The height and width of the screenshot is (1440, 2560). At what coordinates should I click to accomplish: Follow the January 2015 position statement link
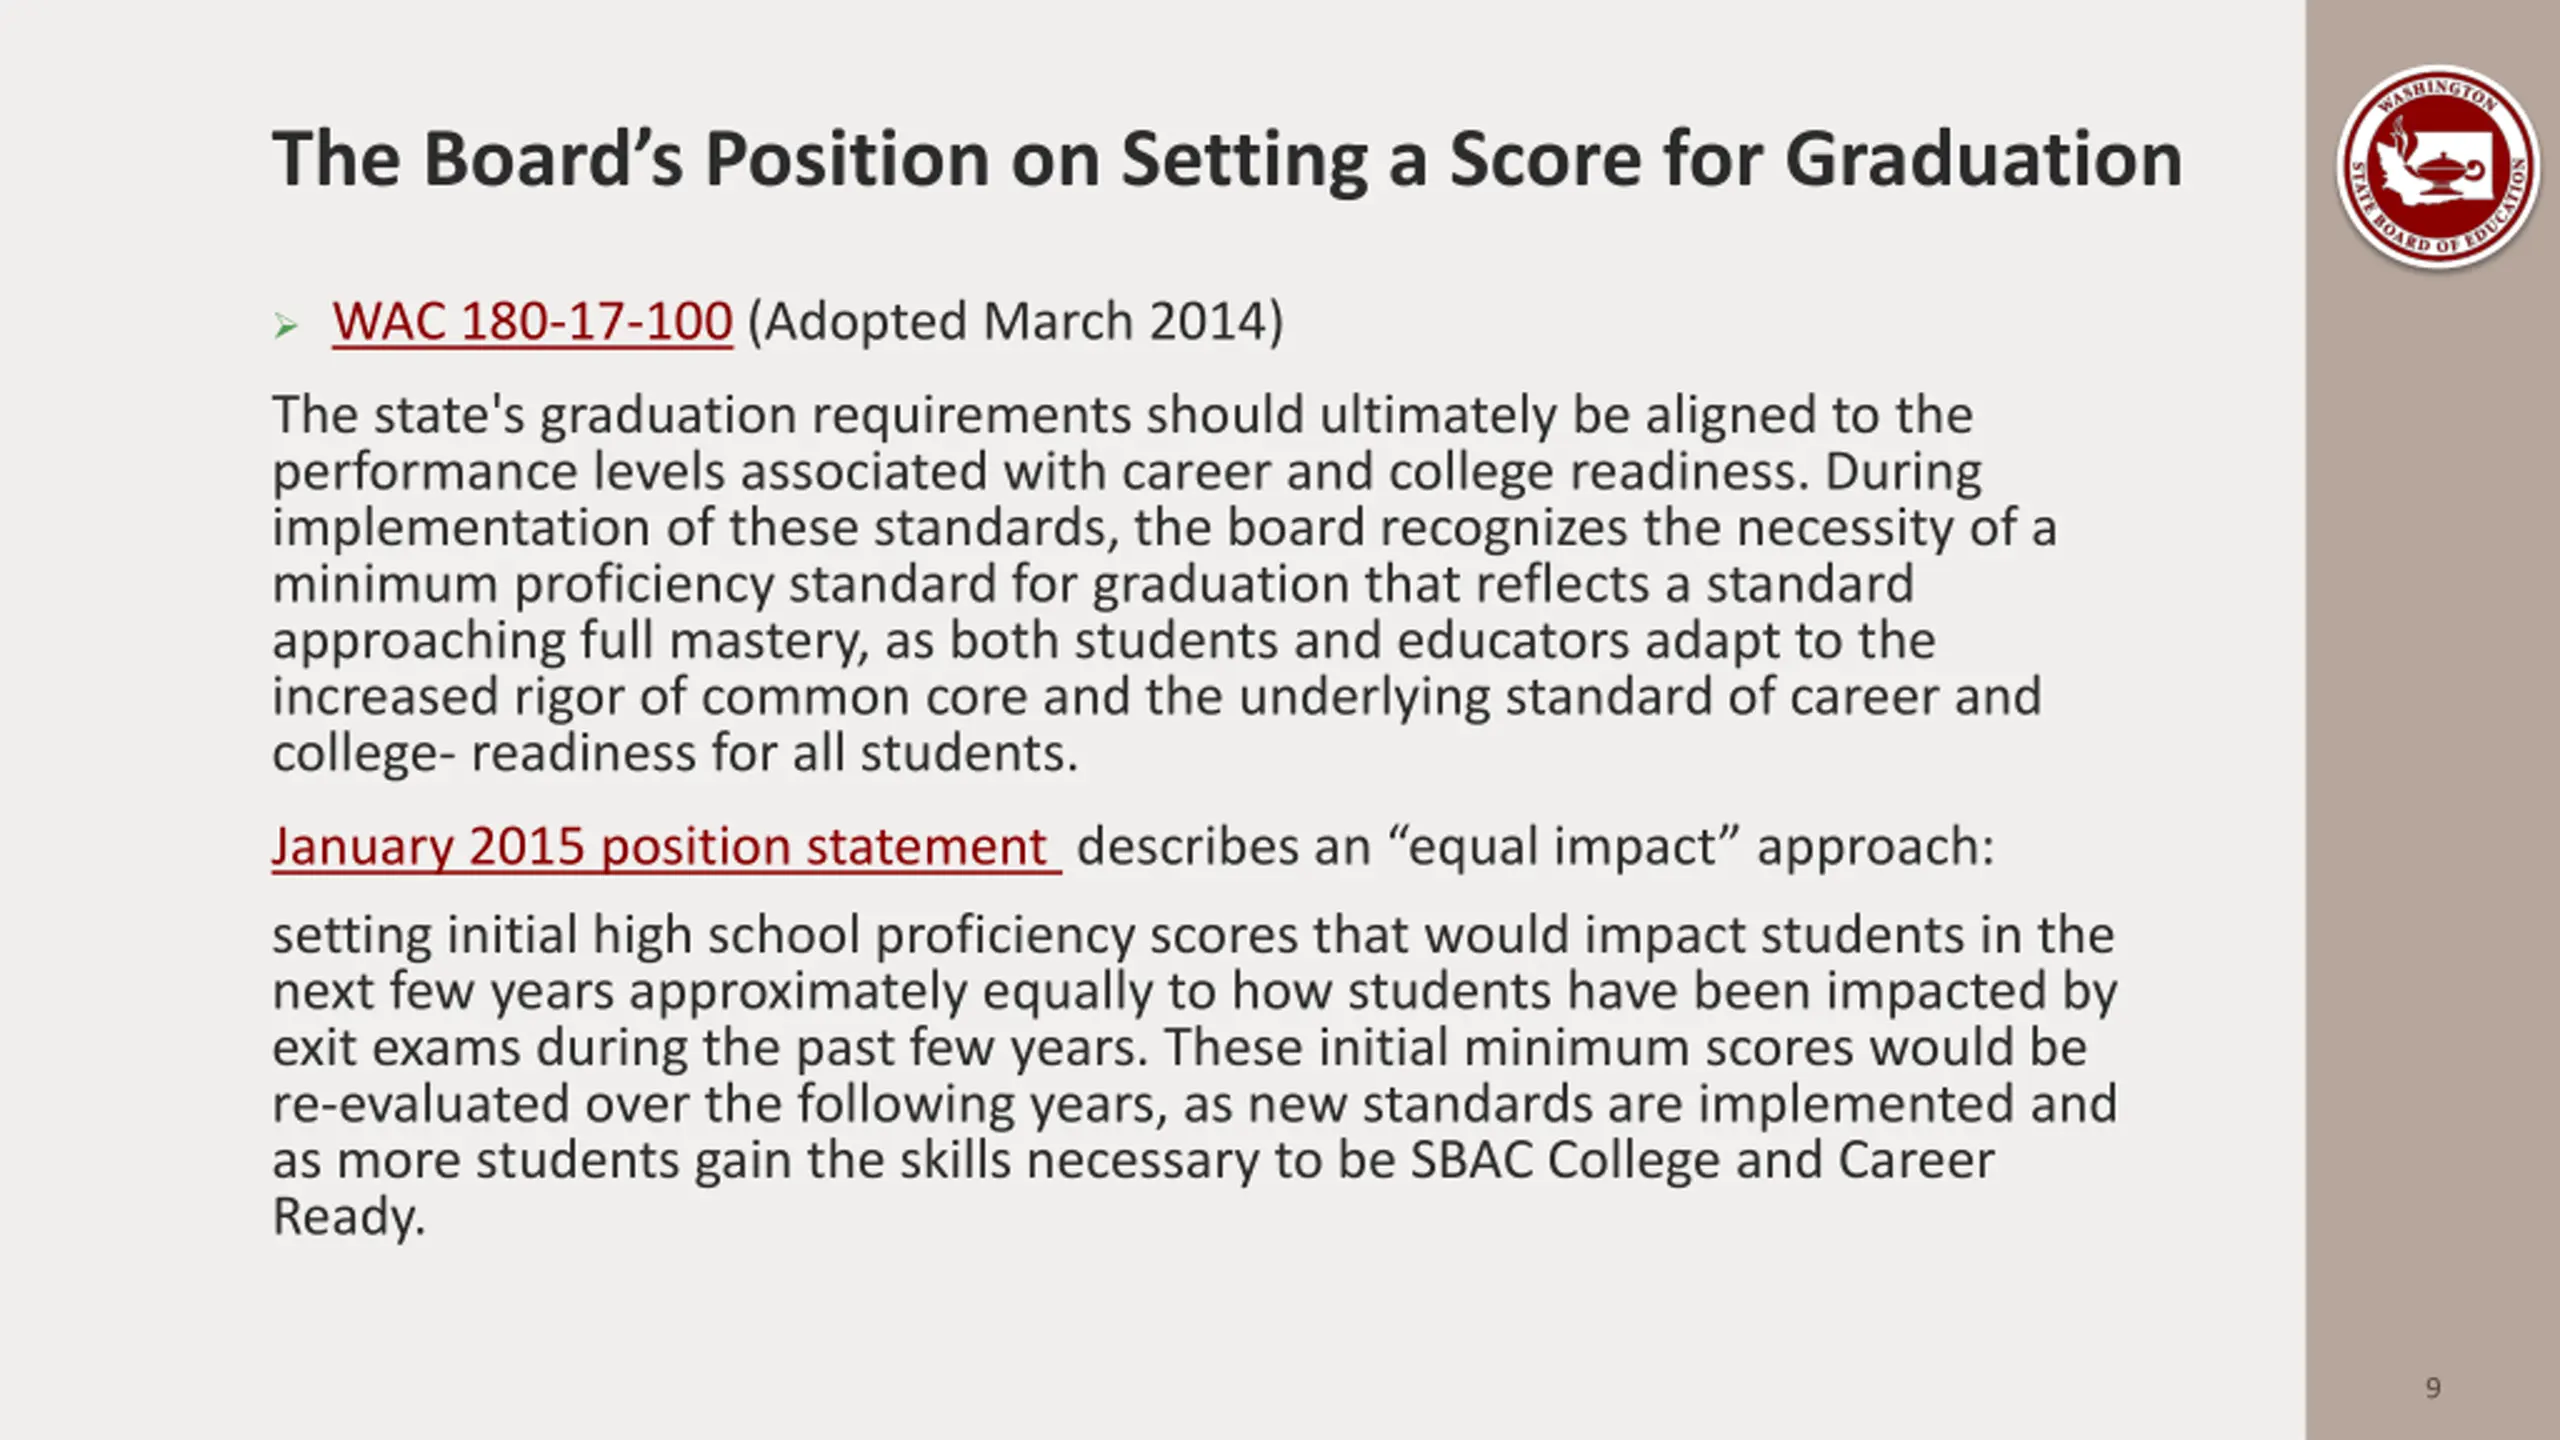(x=660, y=847)
